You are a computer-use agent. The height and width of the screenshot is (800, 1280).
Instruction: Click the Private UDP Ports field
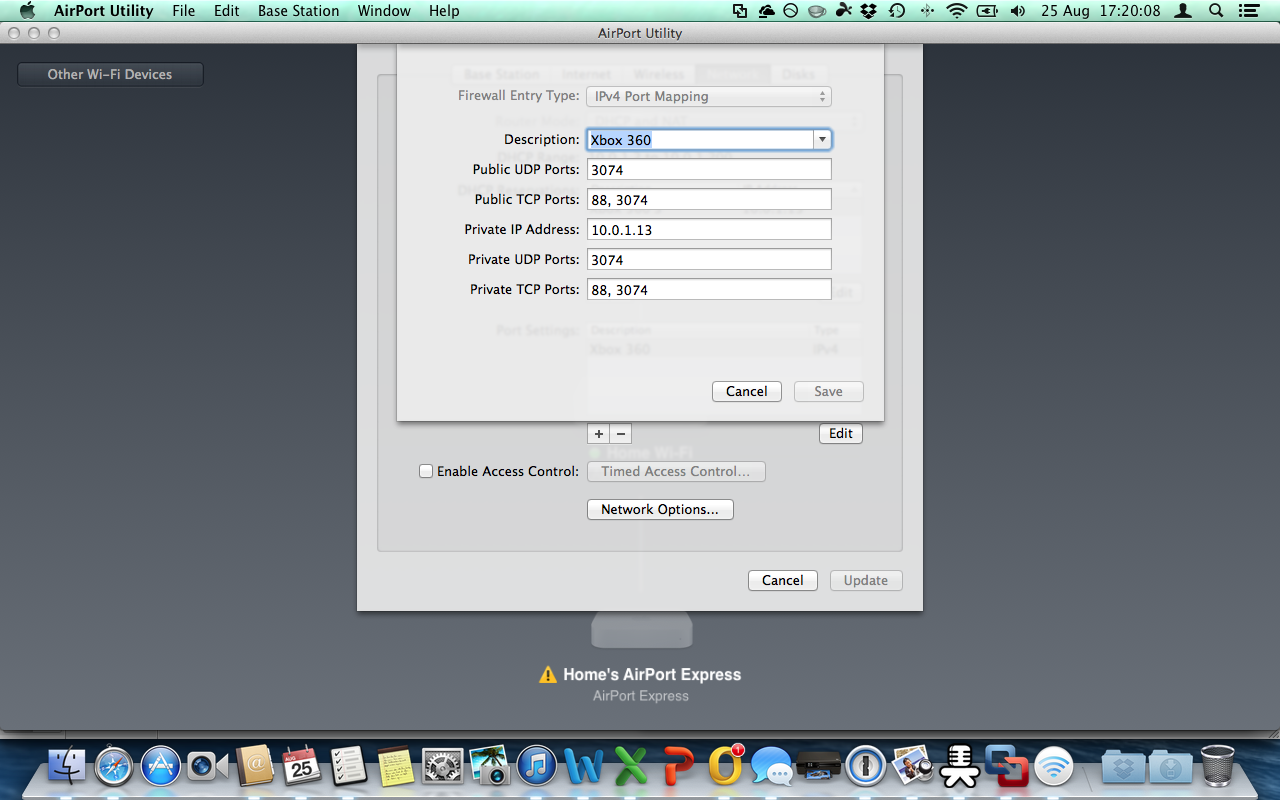pyautogui.click(x=709, y=260)
